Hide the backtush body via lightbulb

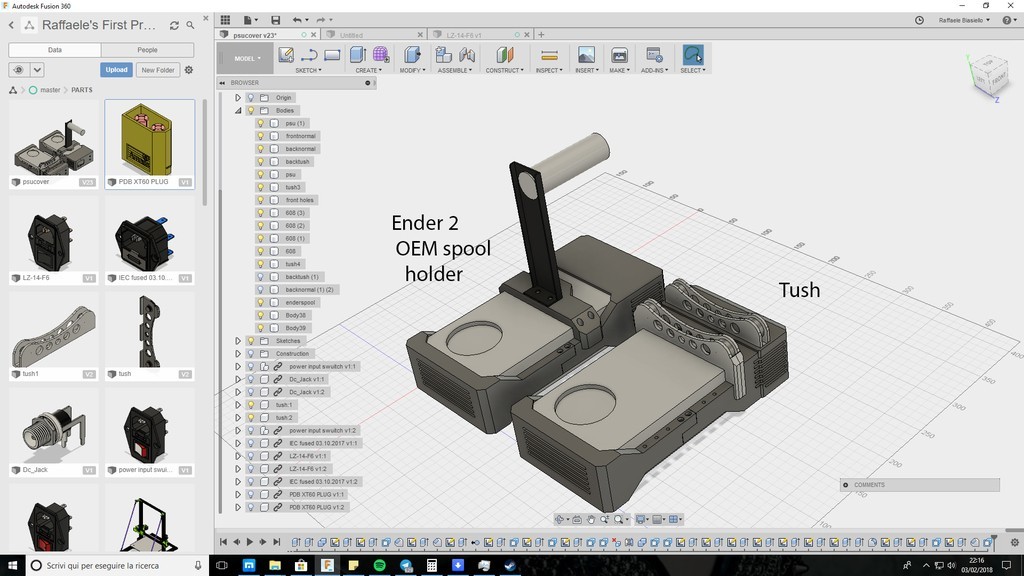pyautogui.click(x=260, y=161)
